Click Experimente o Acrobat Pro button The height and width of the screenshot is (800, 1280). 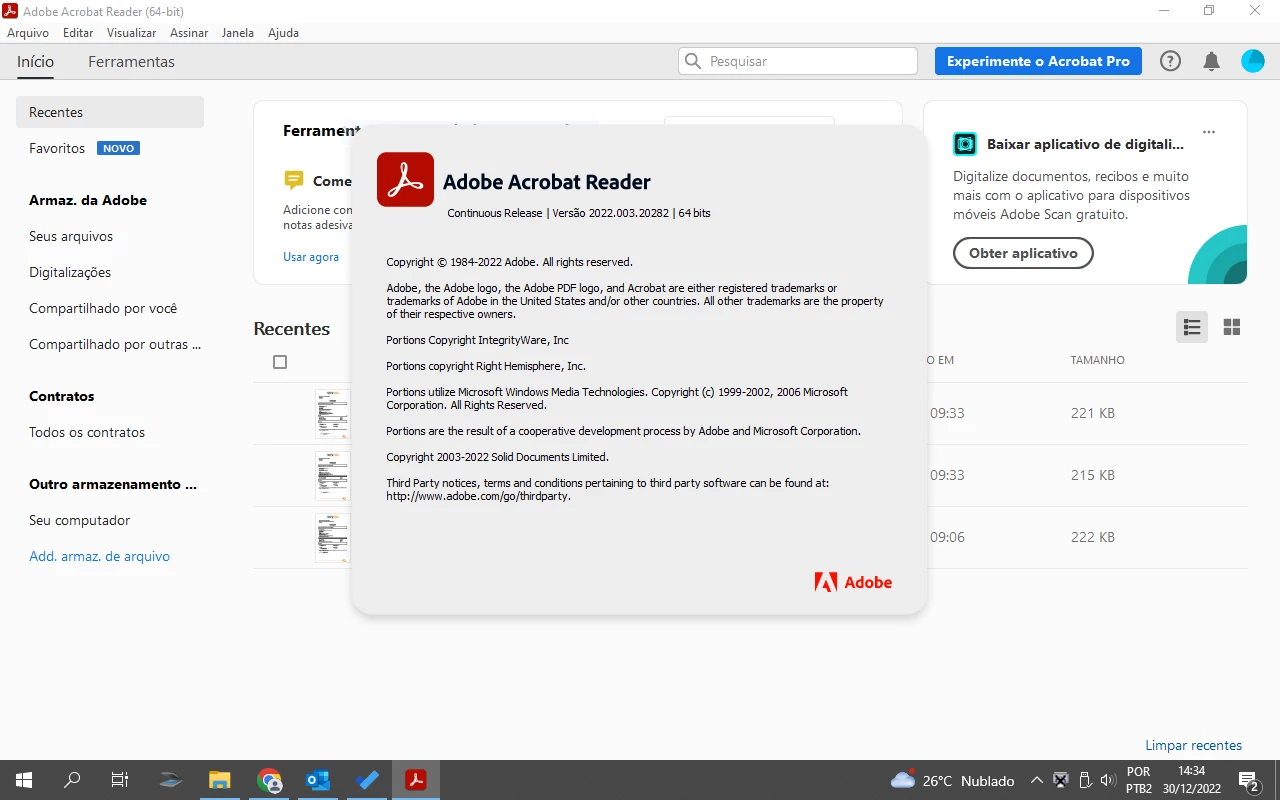pyautogui.click(x=1038, y=61)
